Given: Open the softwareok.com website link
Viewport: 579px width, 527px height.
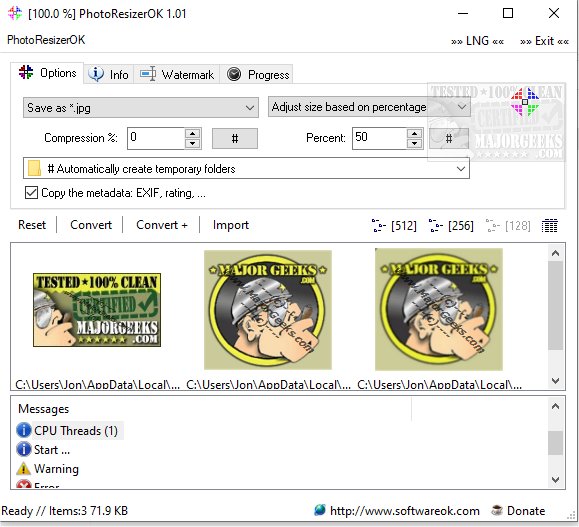Looking at the screenshot, I should click(x=404, y=511).
